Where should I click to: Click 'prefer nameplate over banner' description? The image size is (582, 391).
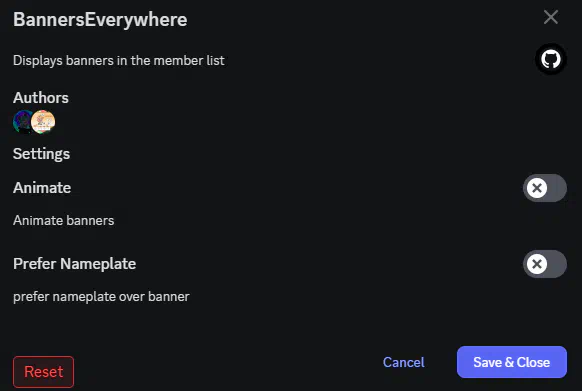101,297
